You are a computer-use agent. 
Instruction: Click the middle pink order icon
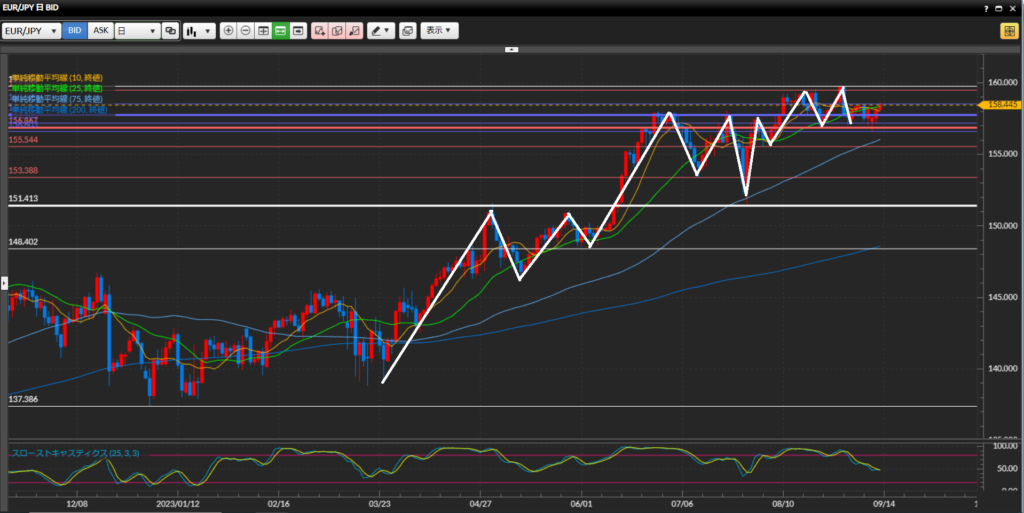pos(337,31)
